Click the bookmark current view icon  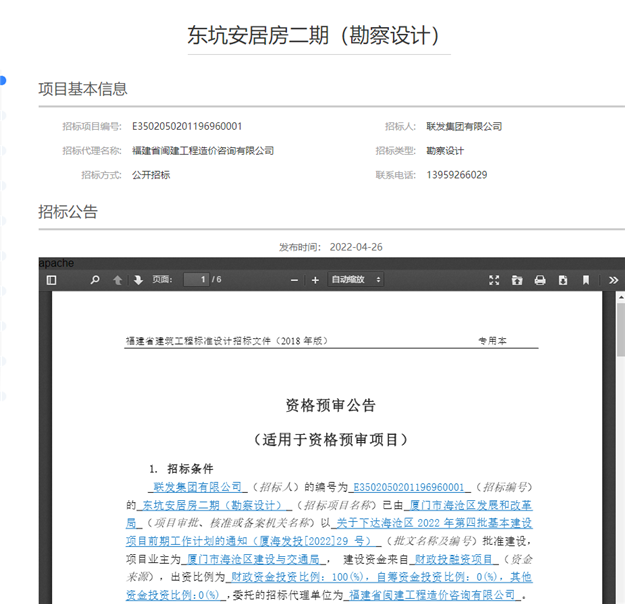pyautogui.click(x=586, y=280)
